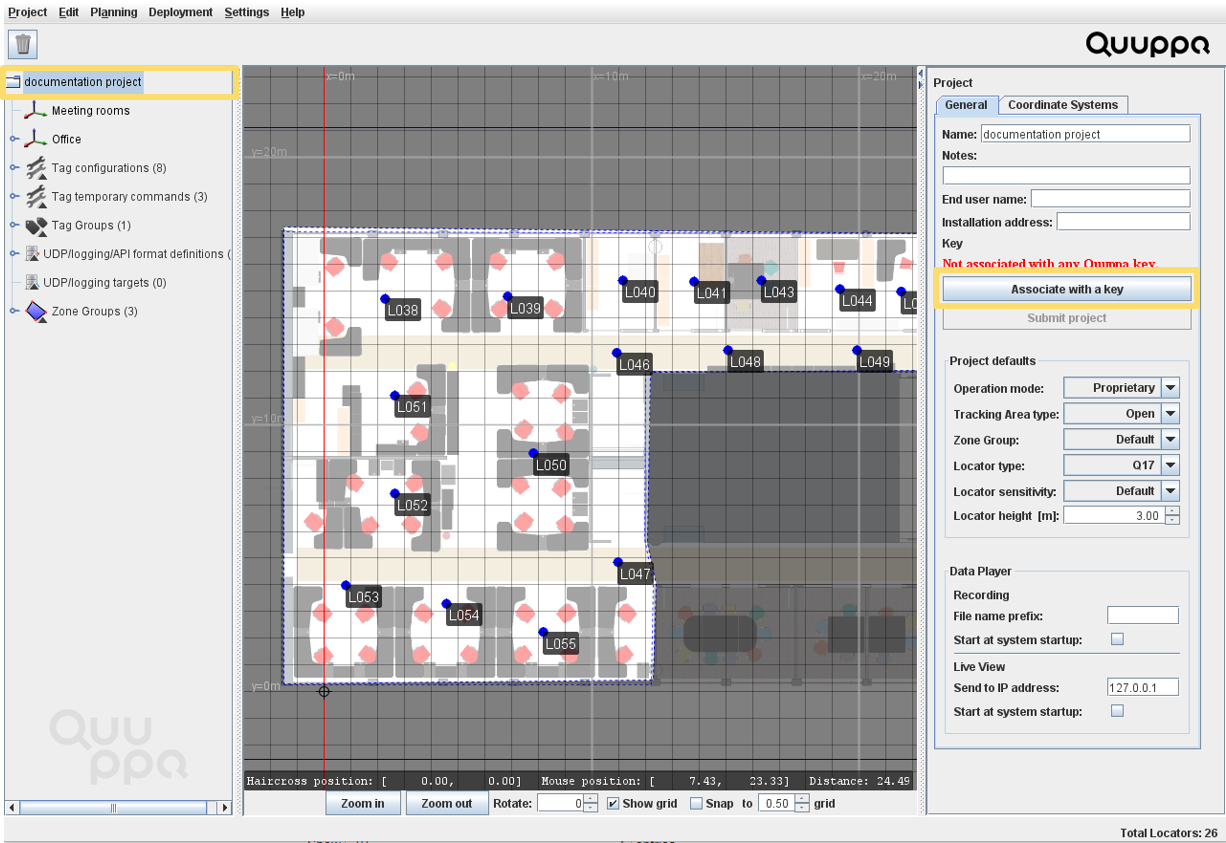Click the UDP/logging/API format definitions icon
Image resolution: width=1226 pixels, height=843 pixels.
pos(32,254)
